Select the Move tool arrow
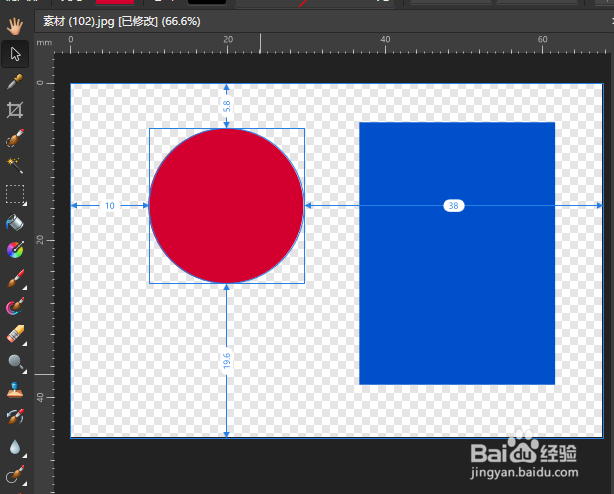614x494 pixels. pyautogui.click(x=15, y=54)
